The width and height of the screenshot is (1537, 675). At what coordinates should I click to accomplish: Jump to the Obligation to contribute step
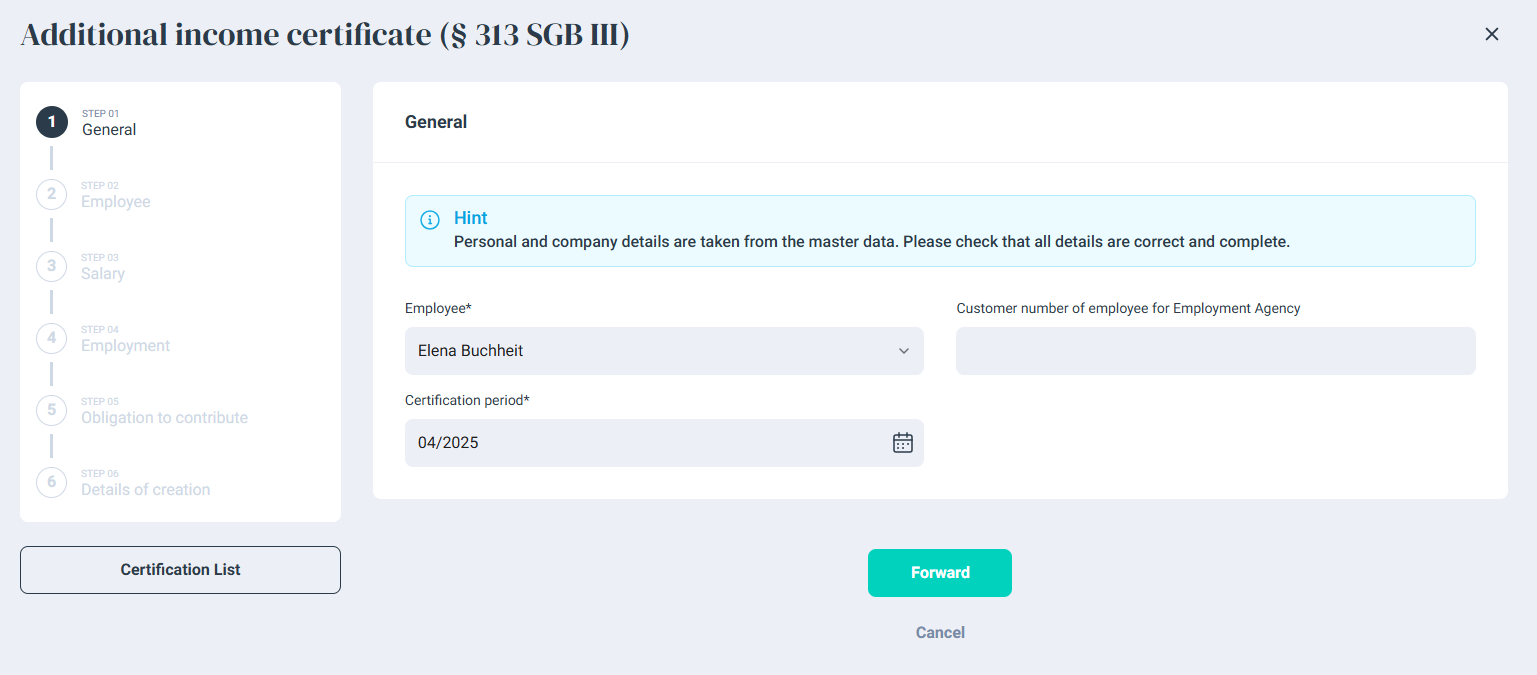[x=164, y=418]
